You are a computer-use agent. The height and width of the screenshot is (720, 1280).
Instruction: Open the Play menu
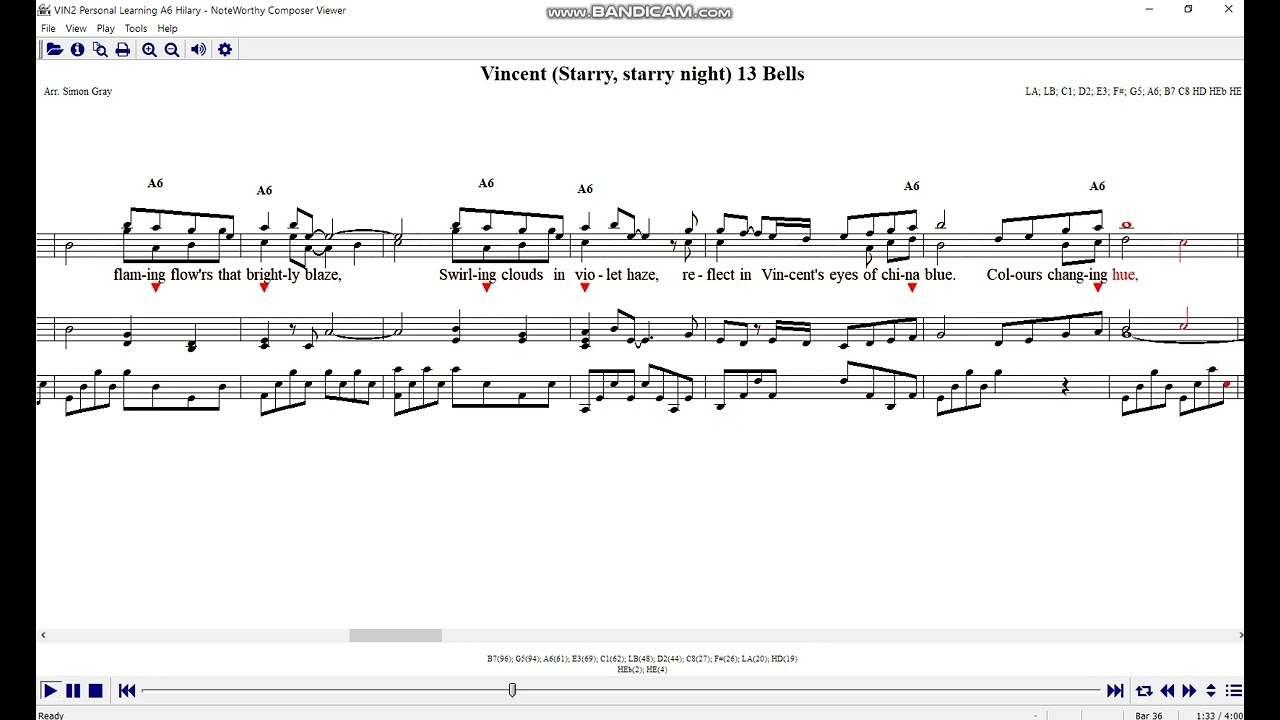(x=106, y=29)
